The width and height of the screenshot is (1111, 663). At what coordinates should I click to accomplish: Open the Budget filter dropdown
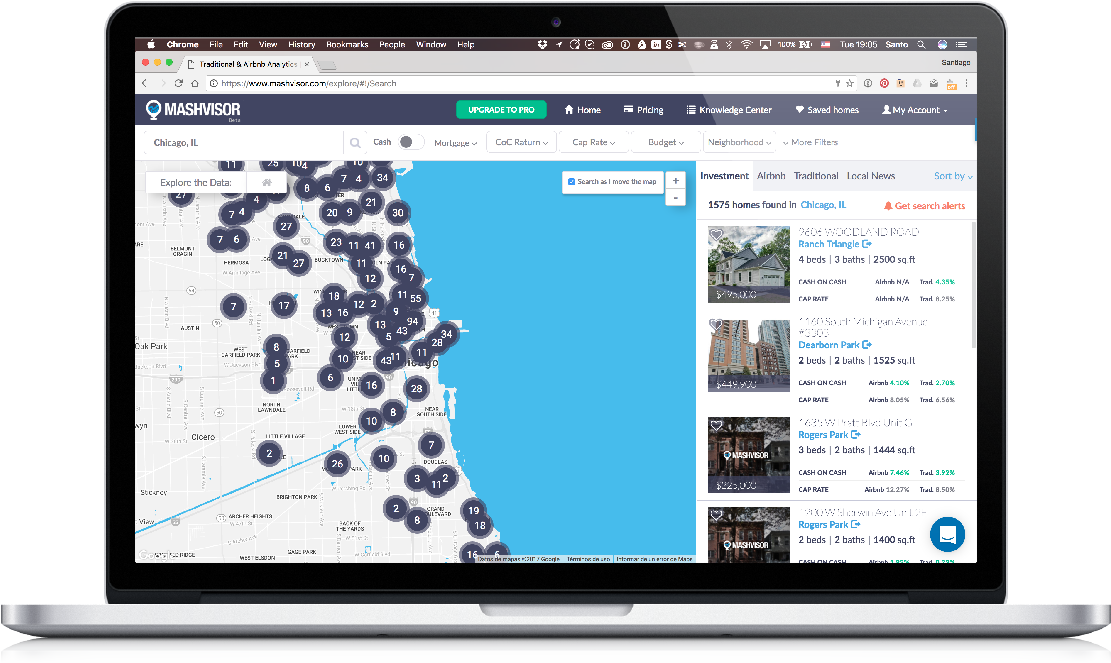(x=666, y=142)
